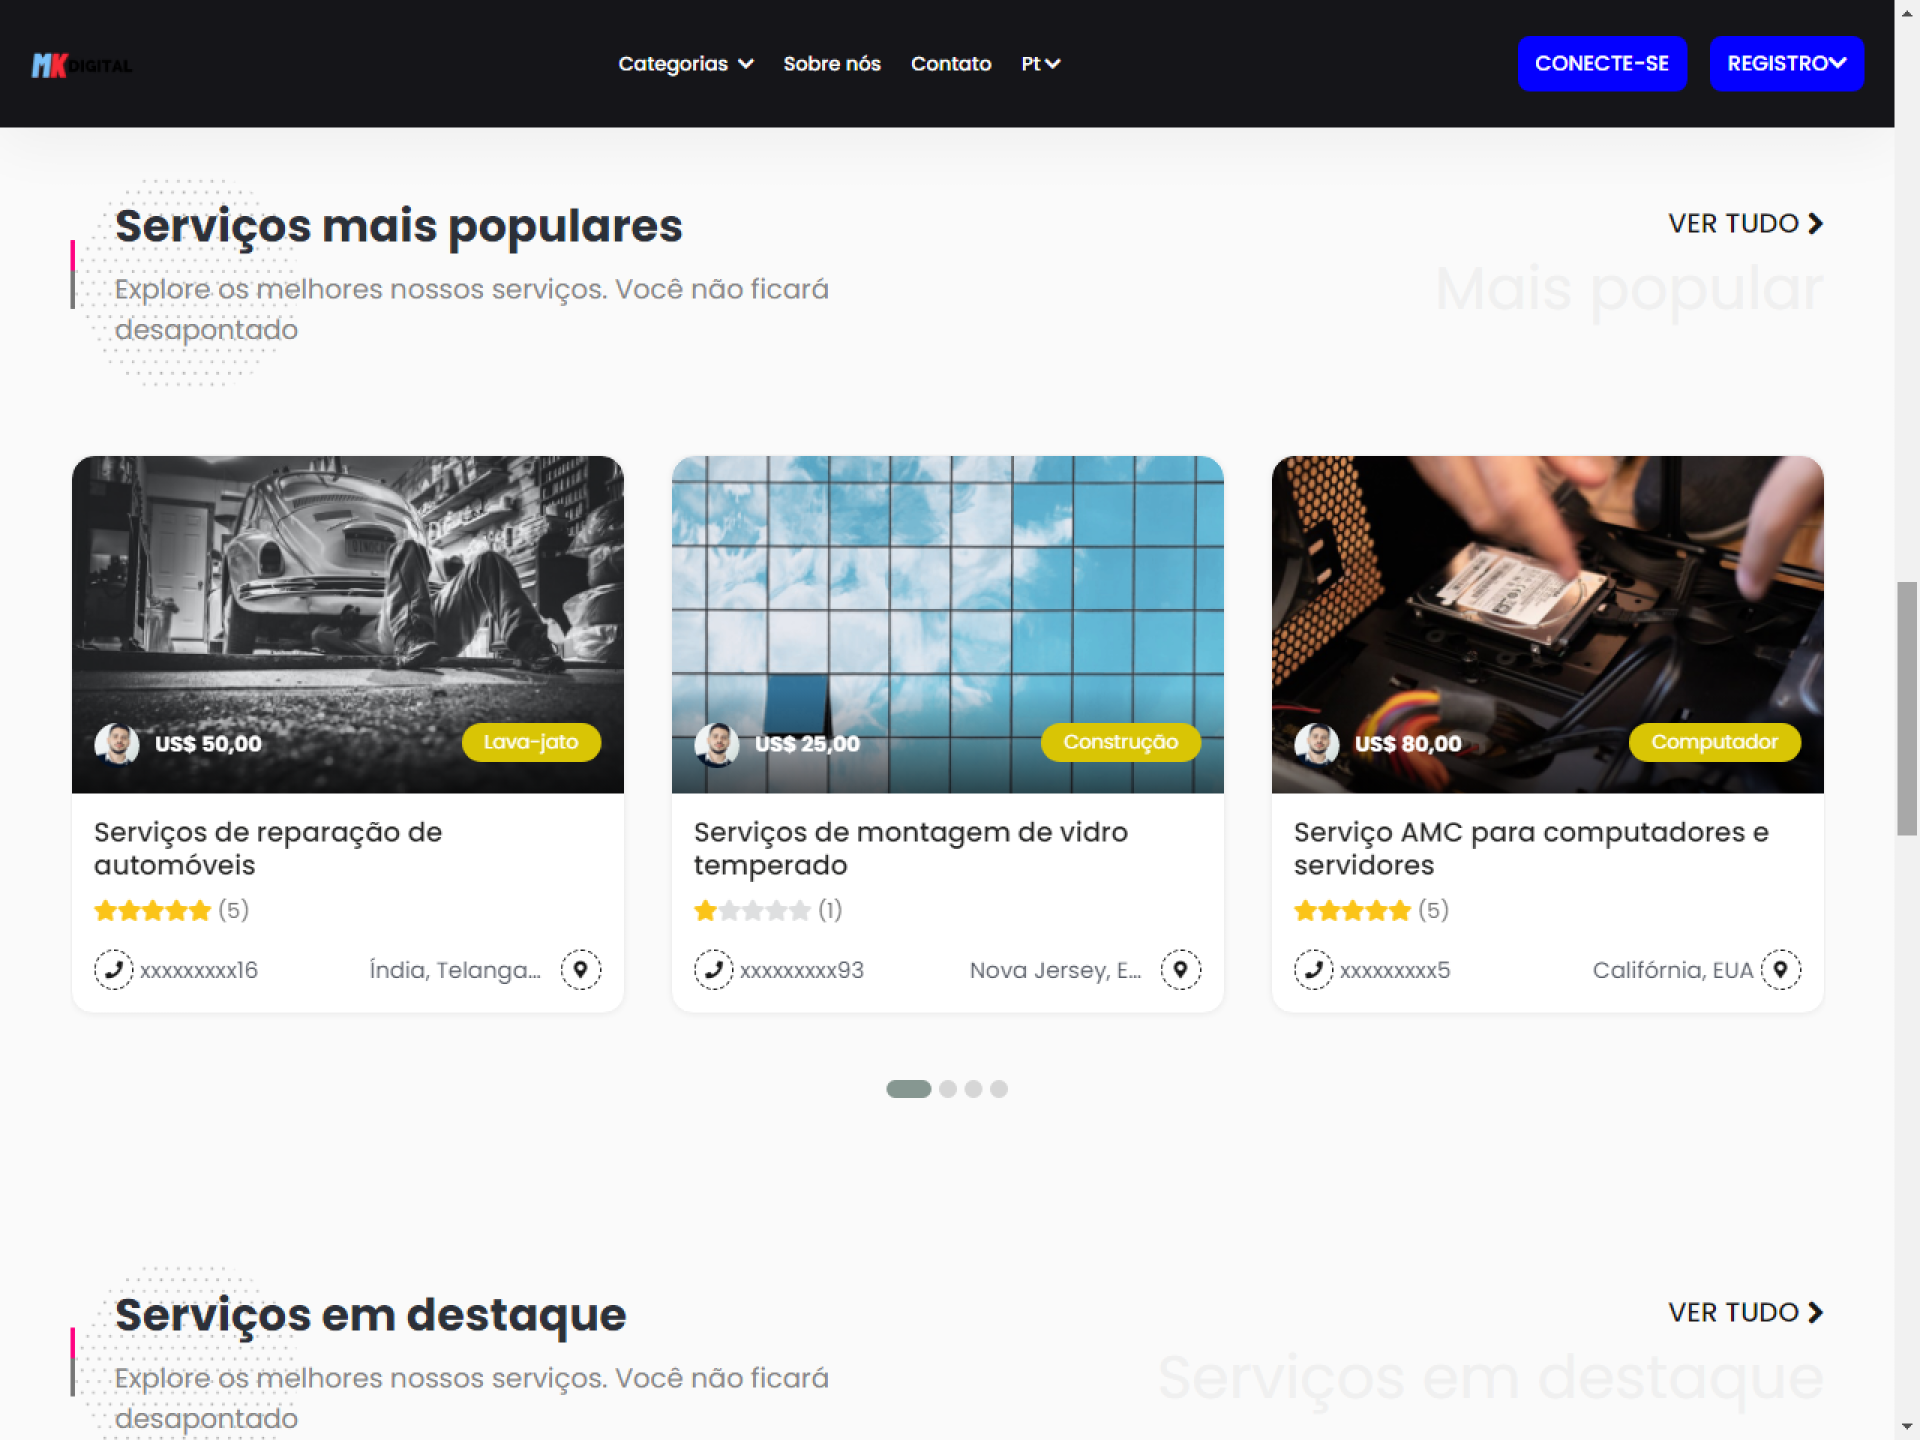1920x1440 pixels.
Task: Open the computer hard drive service thumbnail
Action: [x=1547, y=625]
